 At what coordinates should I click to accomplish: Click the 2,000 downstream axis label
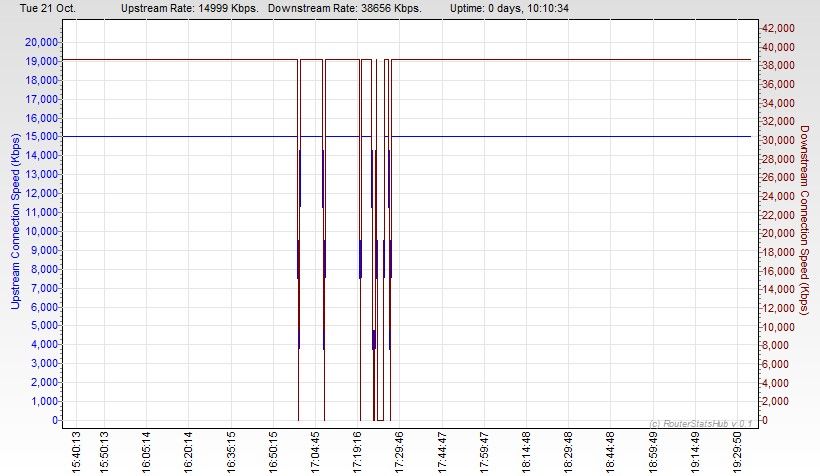[776, 401]
